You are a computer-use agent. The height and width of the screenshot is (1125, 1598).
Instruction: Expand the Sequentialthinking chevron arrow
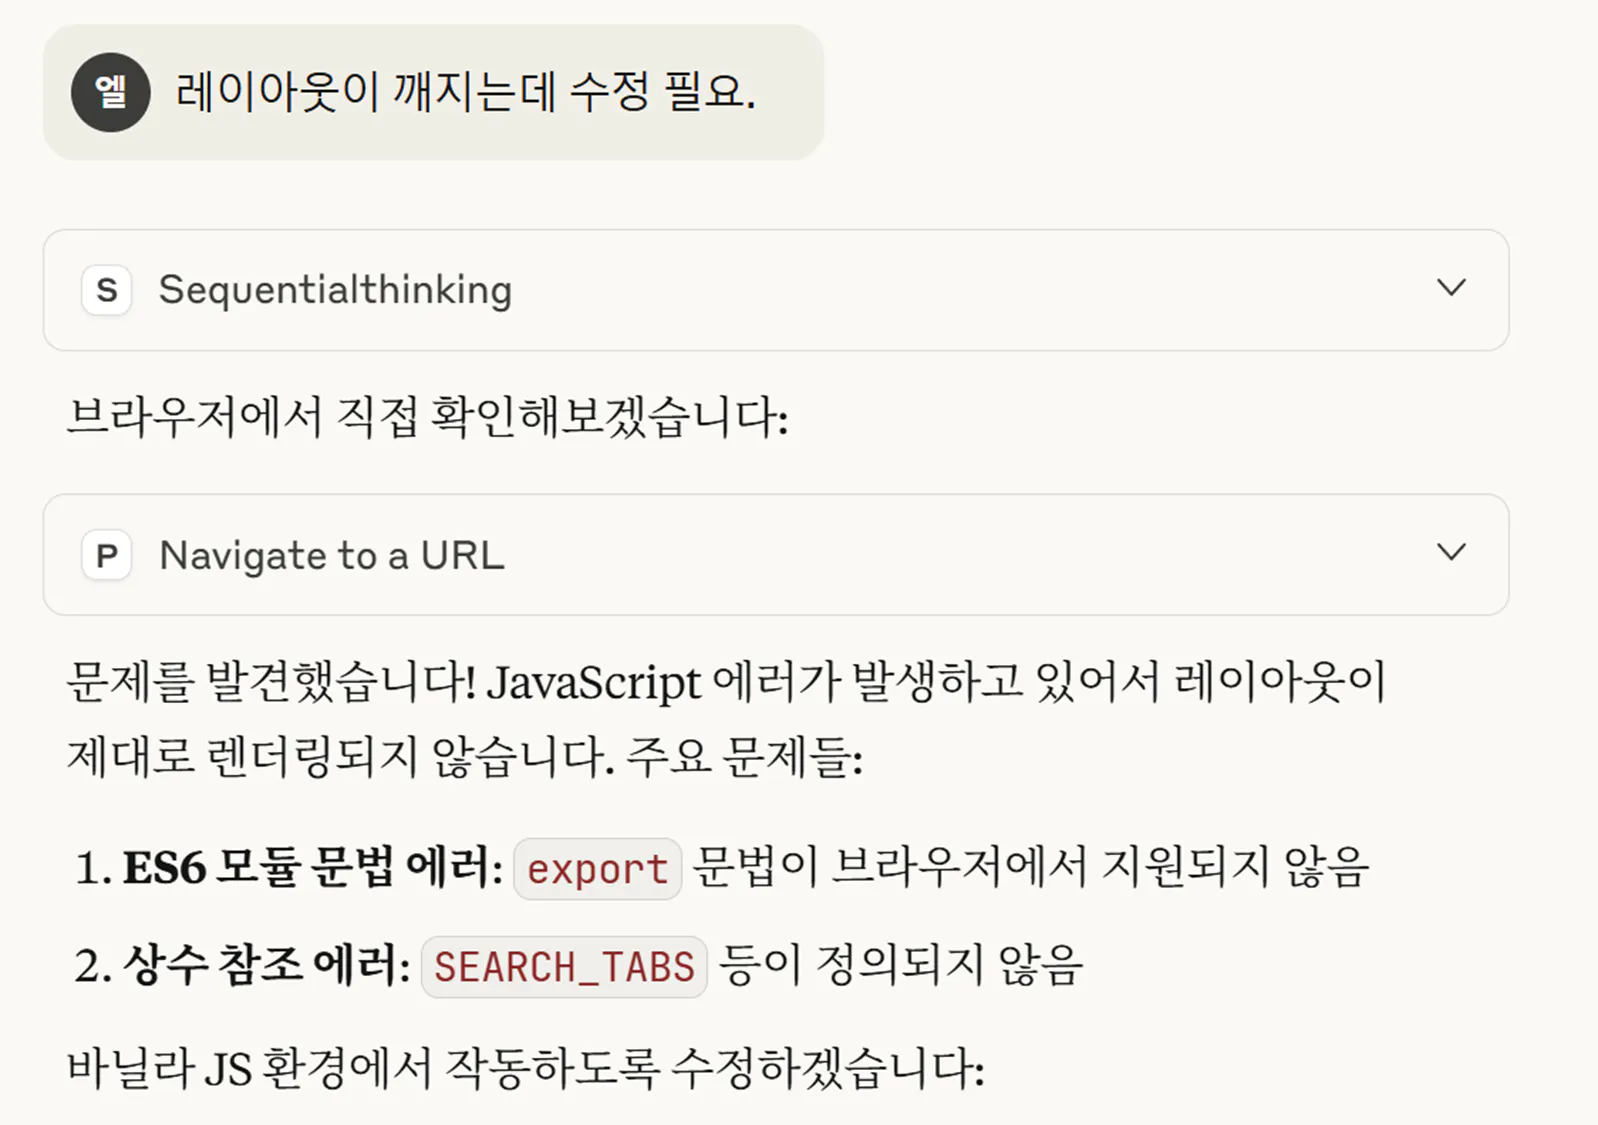[x=1451, y=288]
